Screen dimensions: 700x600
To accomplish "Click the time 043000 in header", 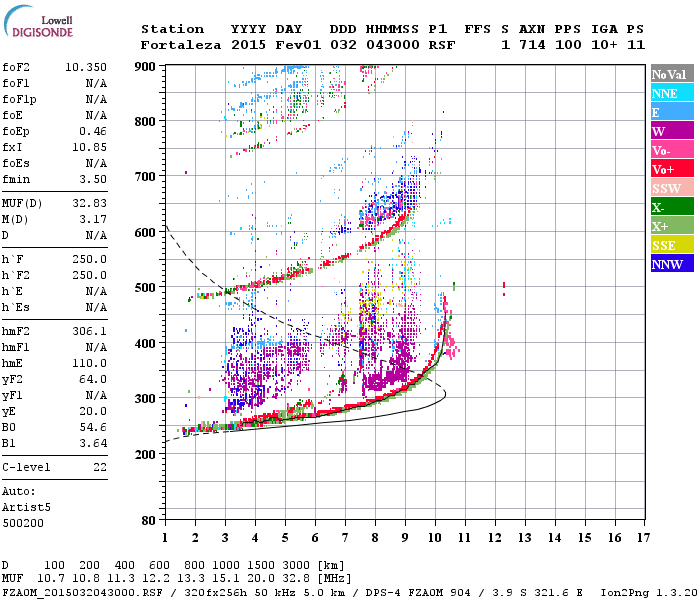I will (393, 45).
